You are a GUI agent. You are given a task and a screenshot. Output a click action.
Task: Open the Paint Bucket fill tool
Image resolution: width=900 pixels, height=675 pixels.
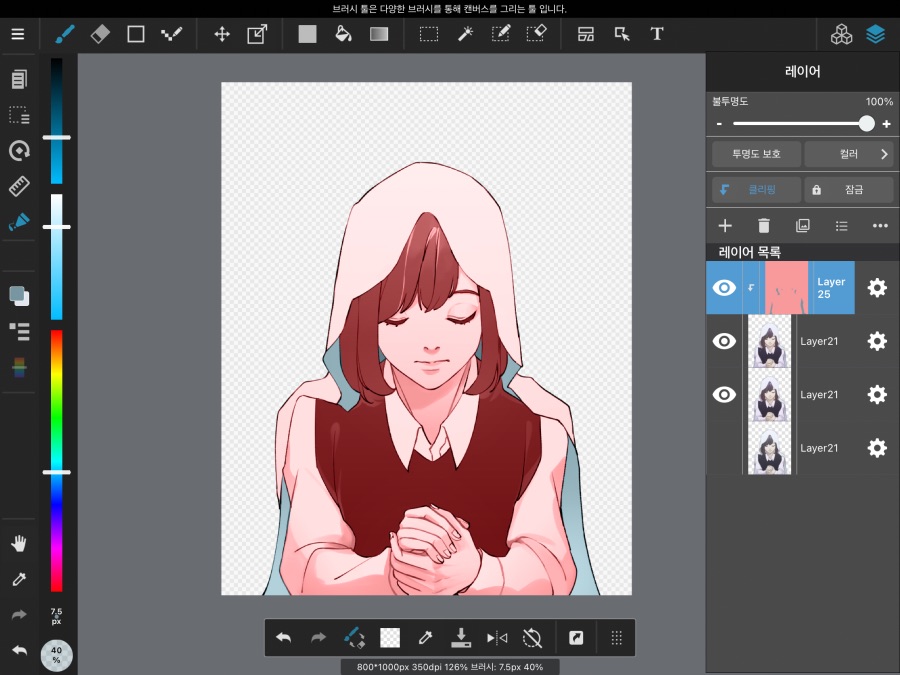(x=343, y=33)
